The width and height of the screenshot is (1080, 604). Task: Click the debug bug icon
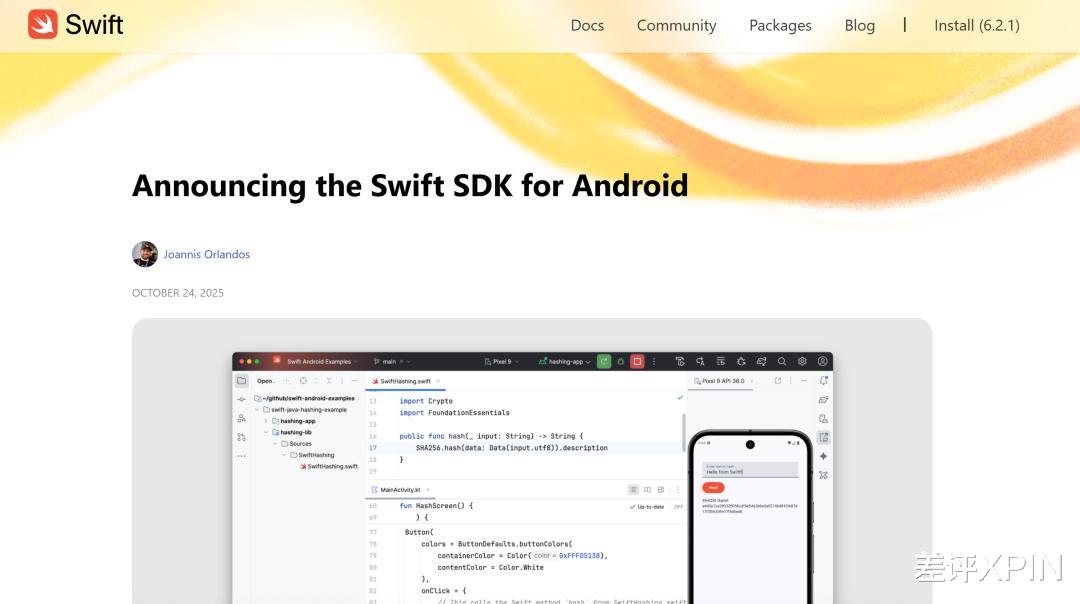pos(621,361)
